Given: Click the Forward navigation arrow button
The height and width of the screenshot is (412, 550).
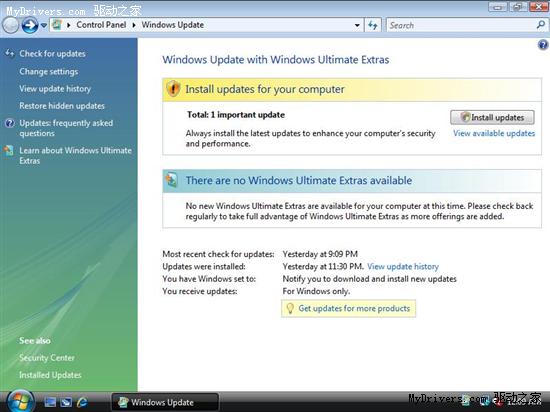Looking at the screenshot, I should point(30,25).
